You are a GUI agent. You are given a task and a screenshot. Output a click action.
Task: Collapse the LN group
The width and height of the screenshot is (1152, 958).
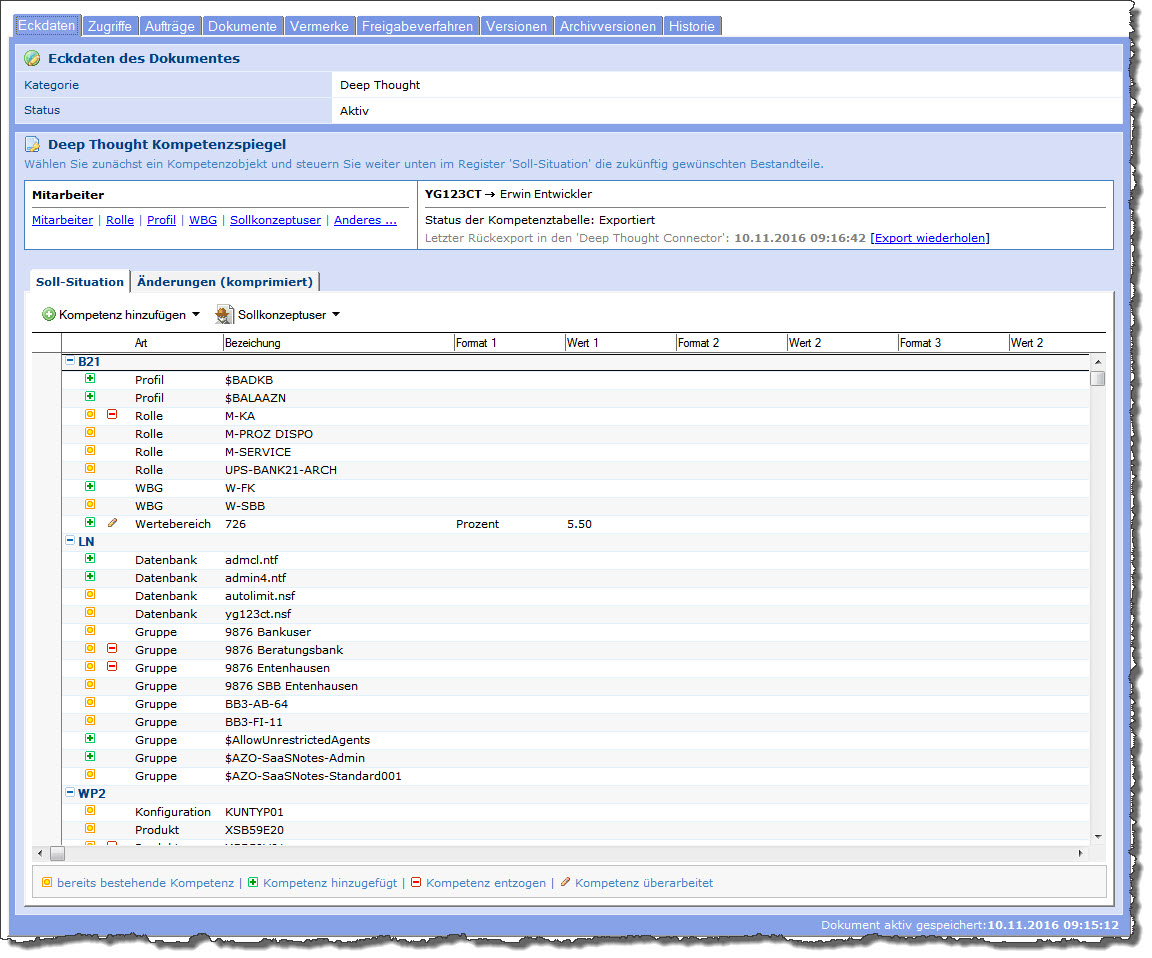[x=70, y=541]
